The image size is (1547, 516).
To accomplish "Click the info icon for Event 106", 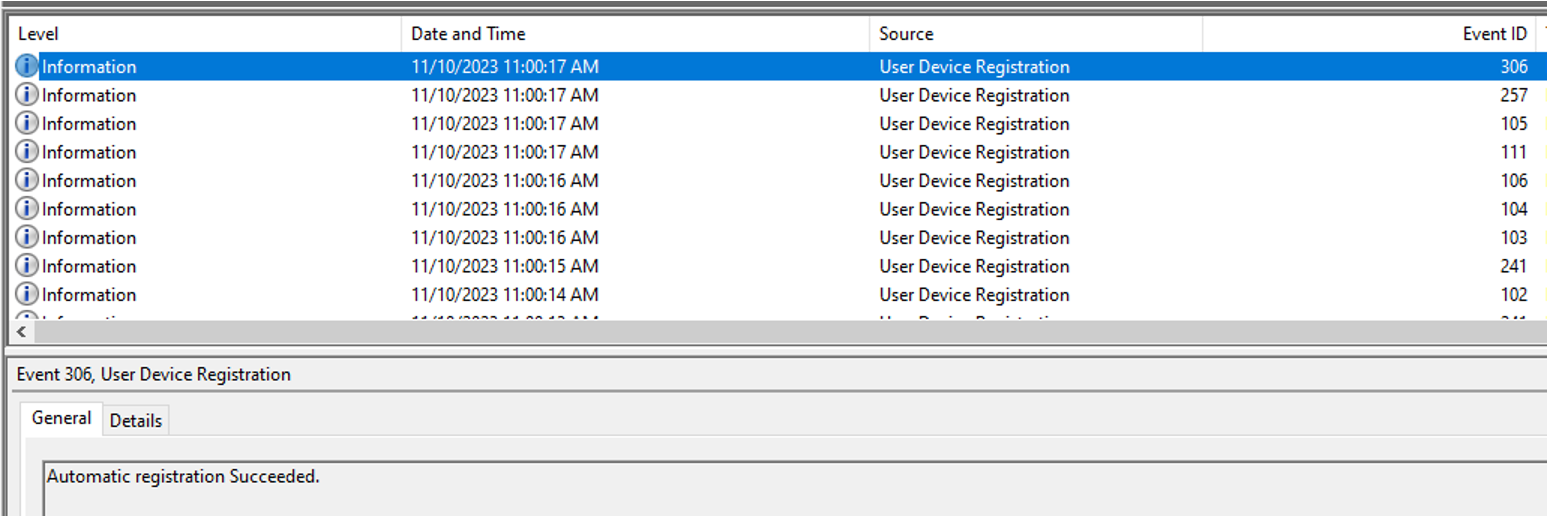I will click(x=27, y=181).
